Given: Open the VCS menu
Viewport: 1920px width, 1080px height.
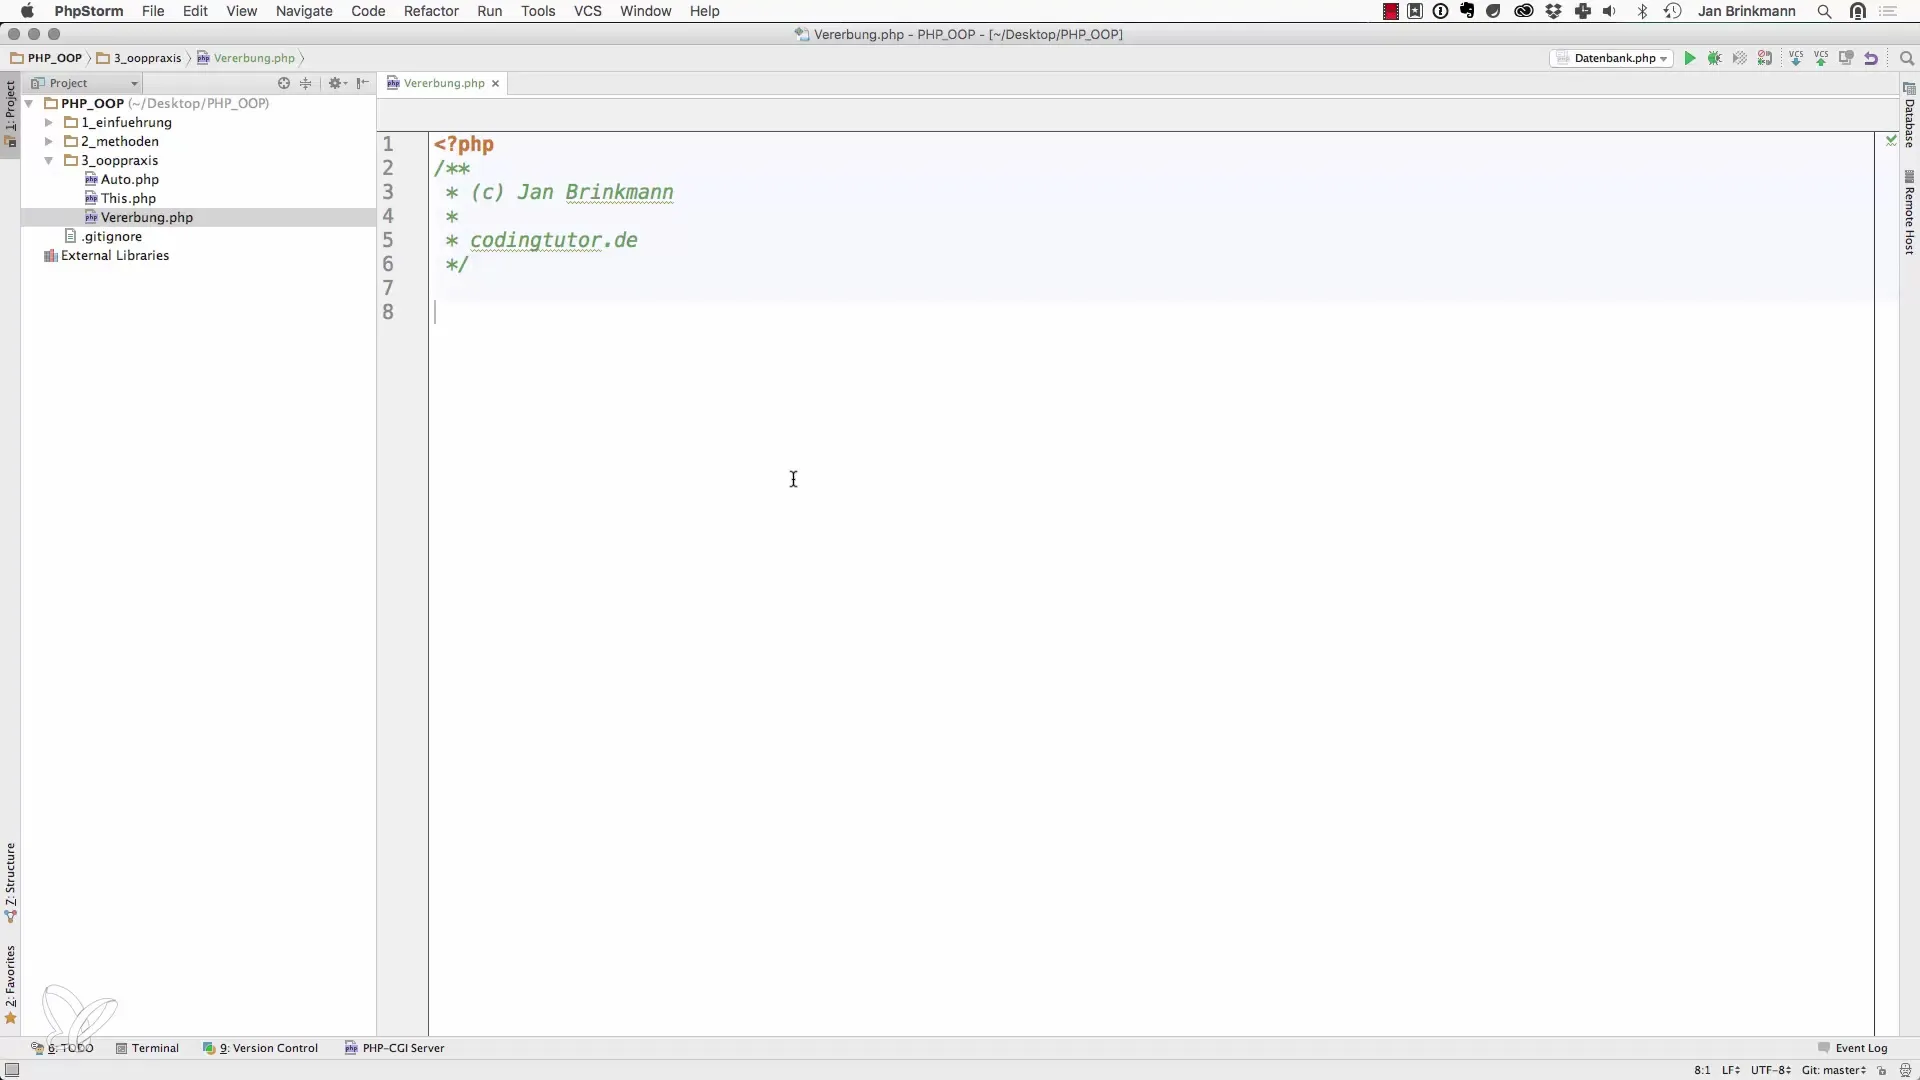Looking at the screenshot, I should [x=588, y=11].
